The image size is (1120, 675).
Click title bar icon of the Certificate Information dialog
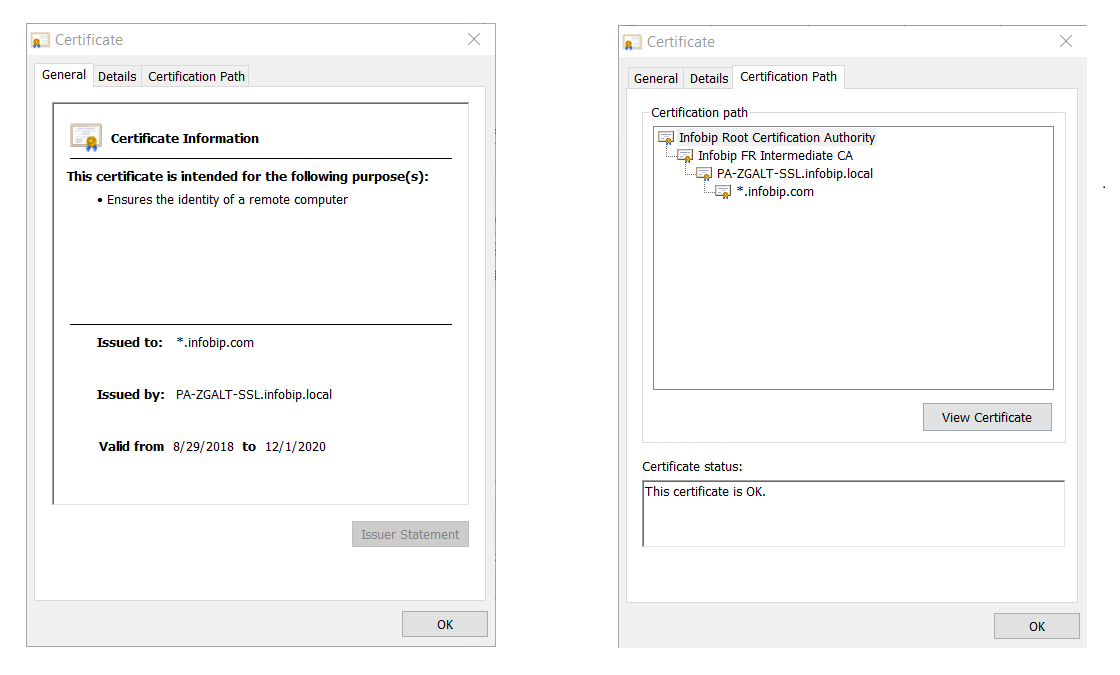tap(40, 41)
